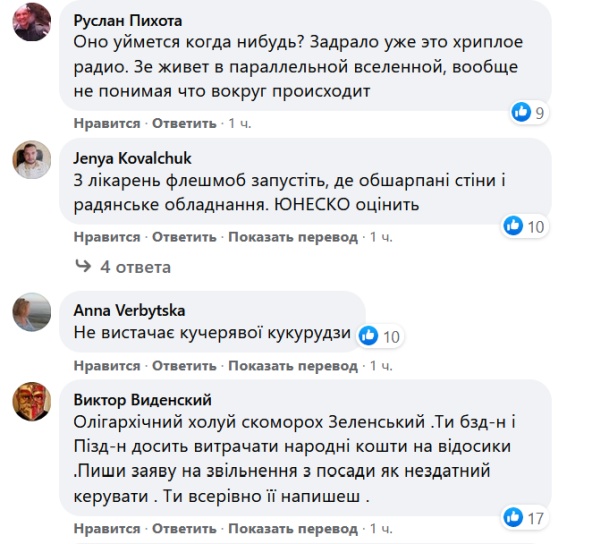Show translation of Anna Verbytska's comment

tap(293, 366)
